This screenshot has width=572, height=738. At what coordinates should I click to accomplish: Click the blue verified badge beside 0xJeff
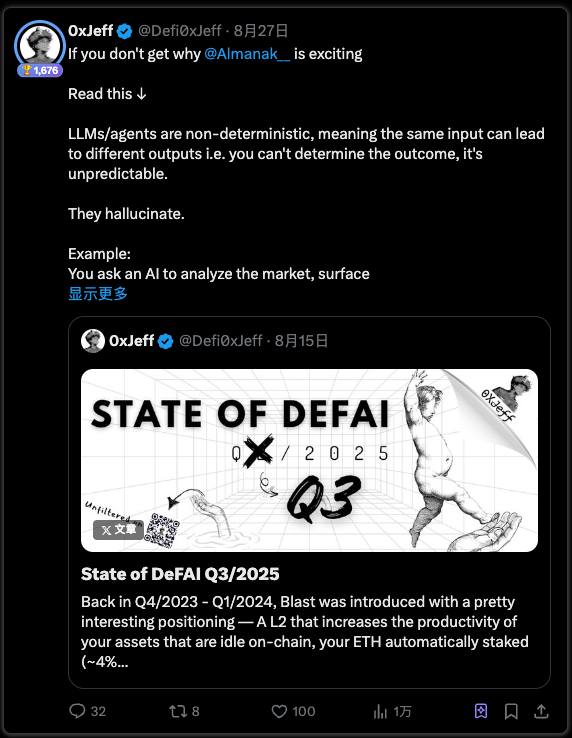(x=125, y=32)
